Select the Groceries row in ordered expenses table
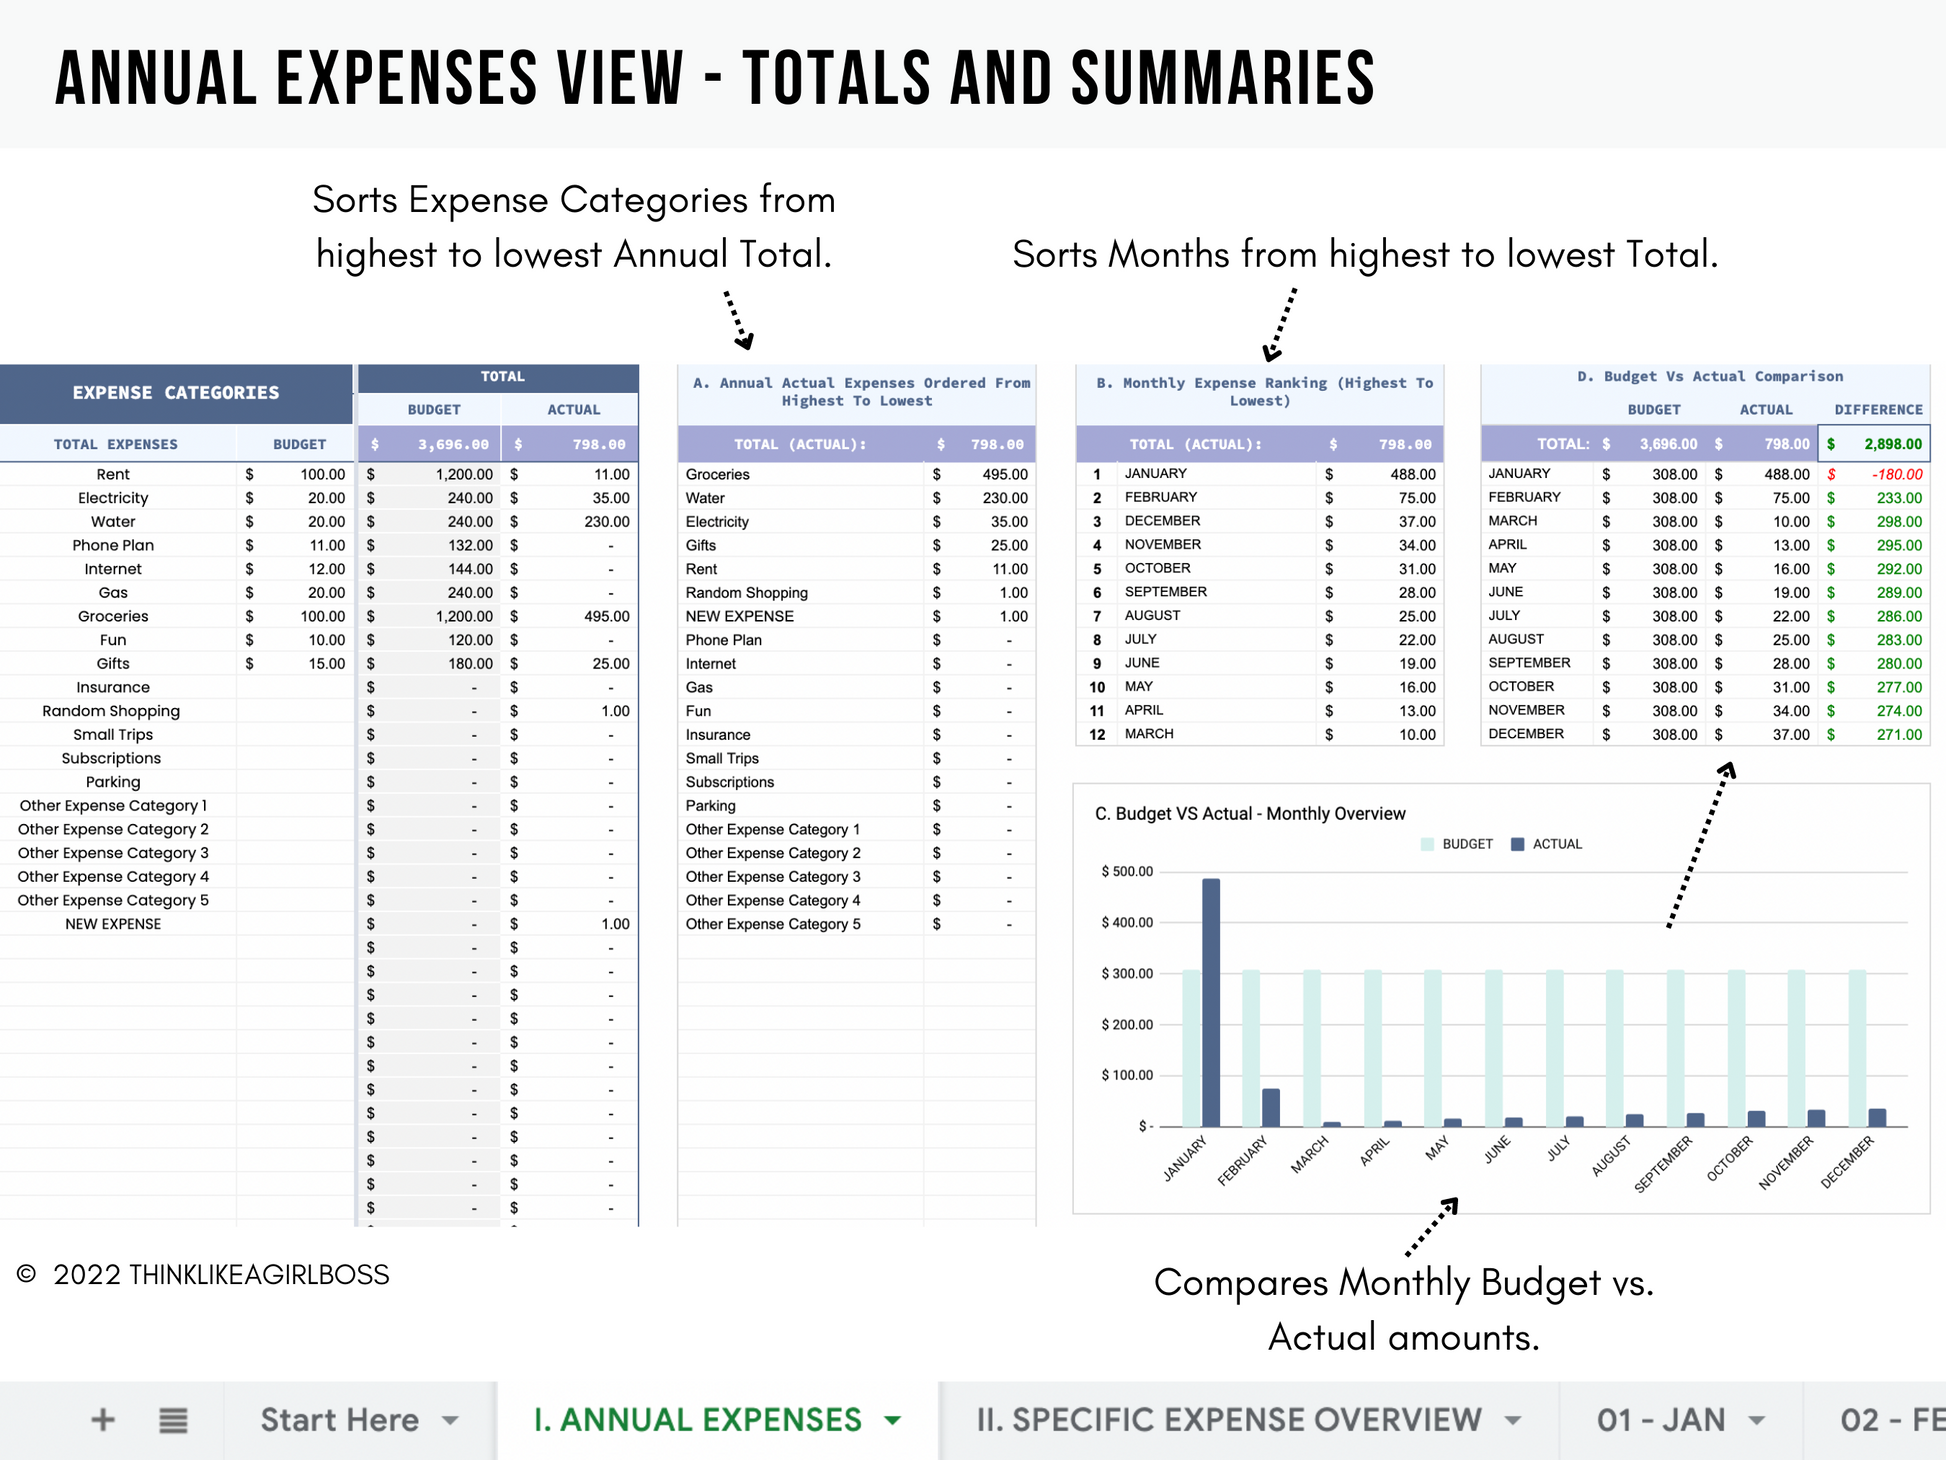 pos(718,474)
